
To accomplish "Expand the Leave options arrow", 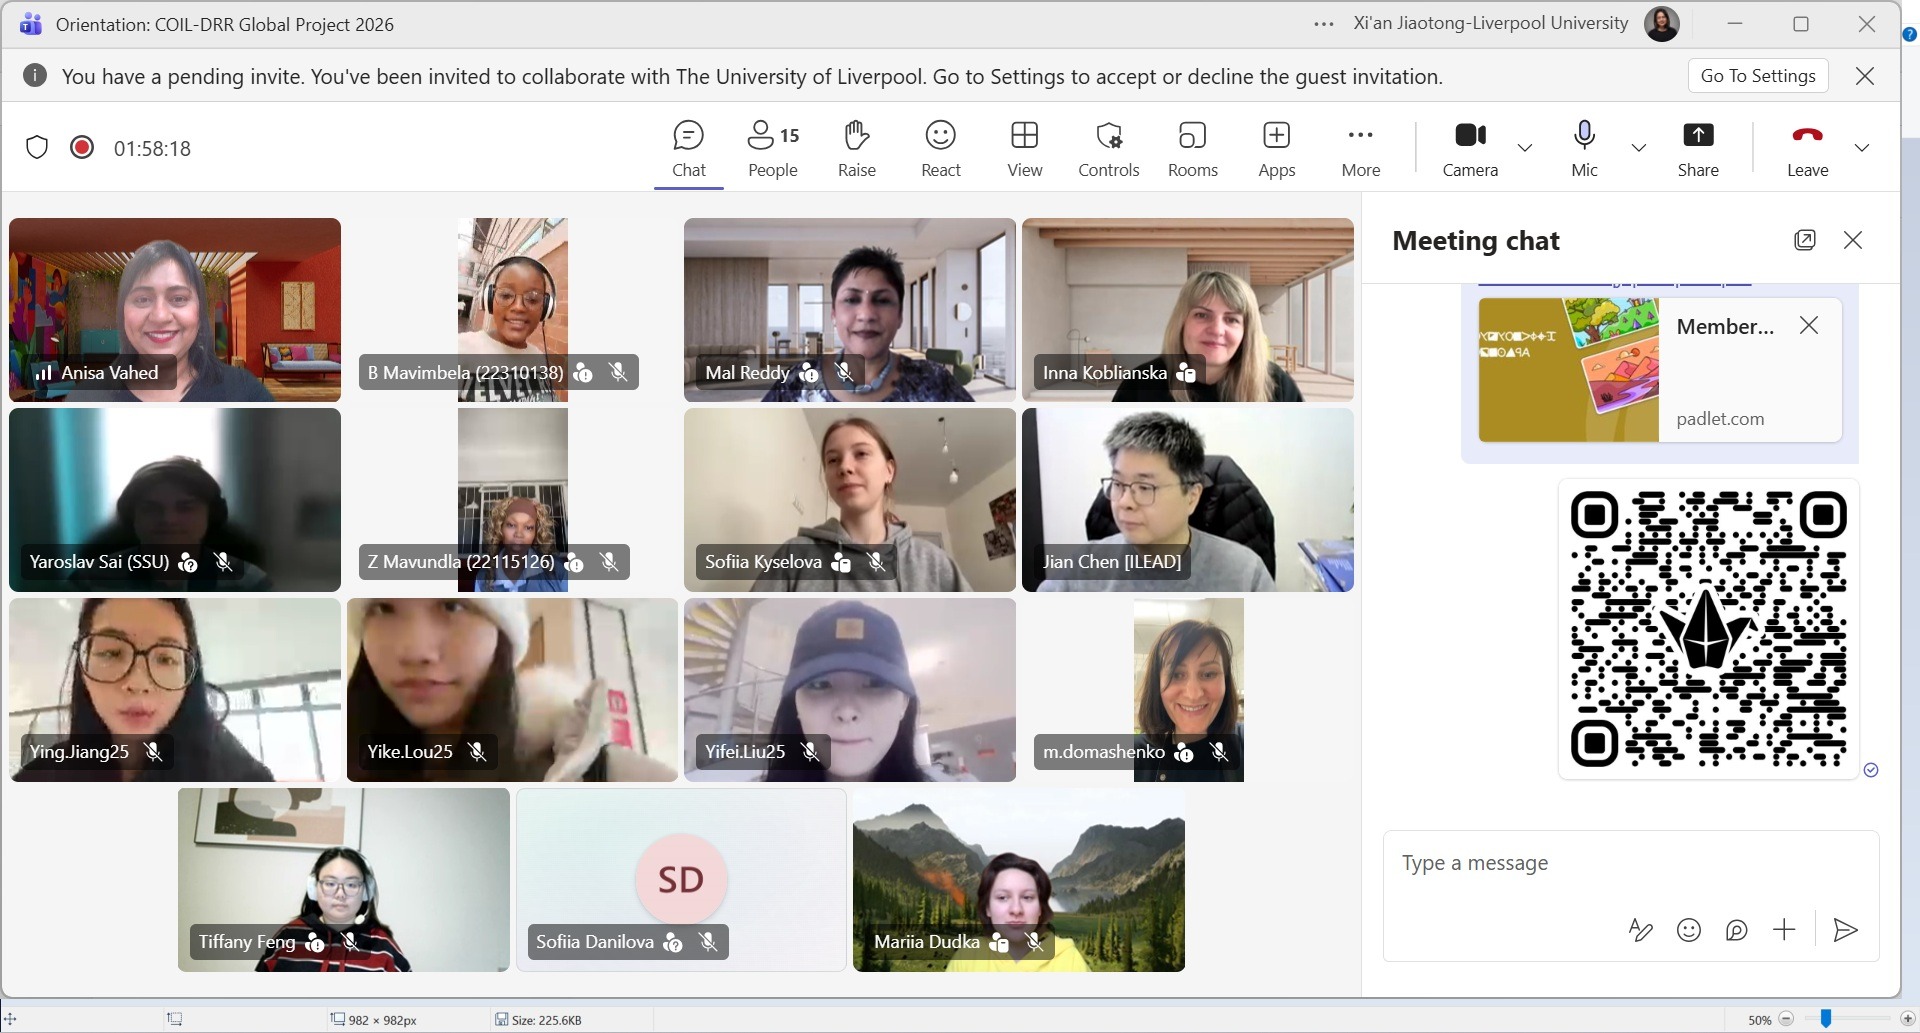I will [1861, 148].
